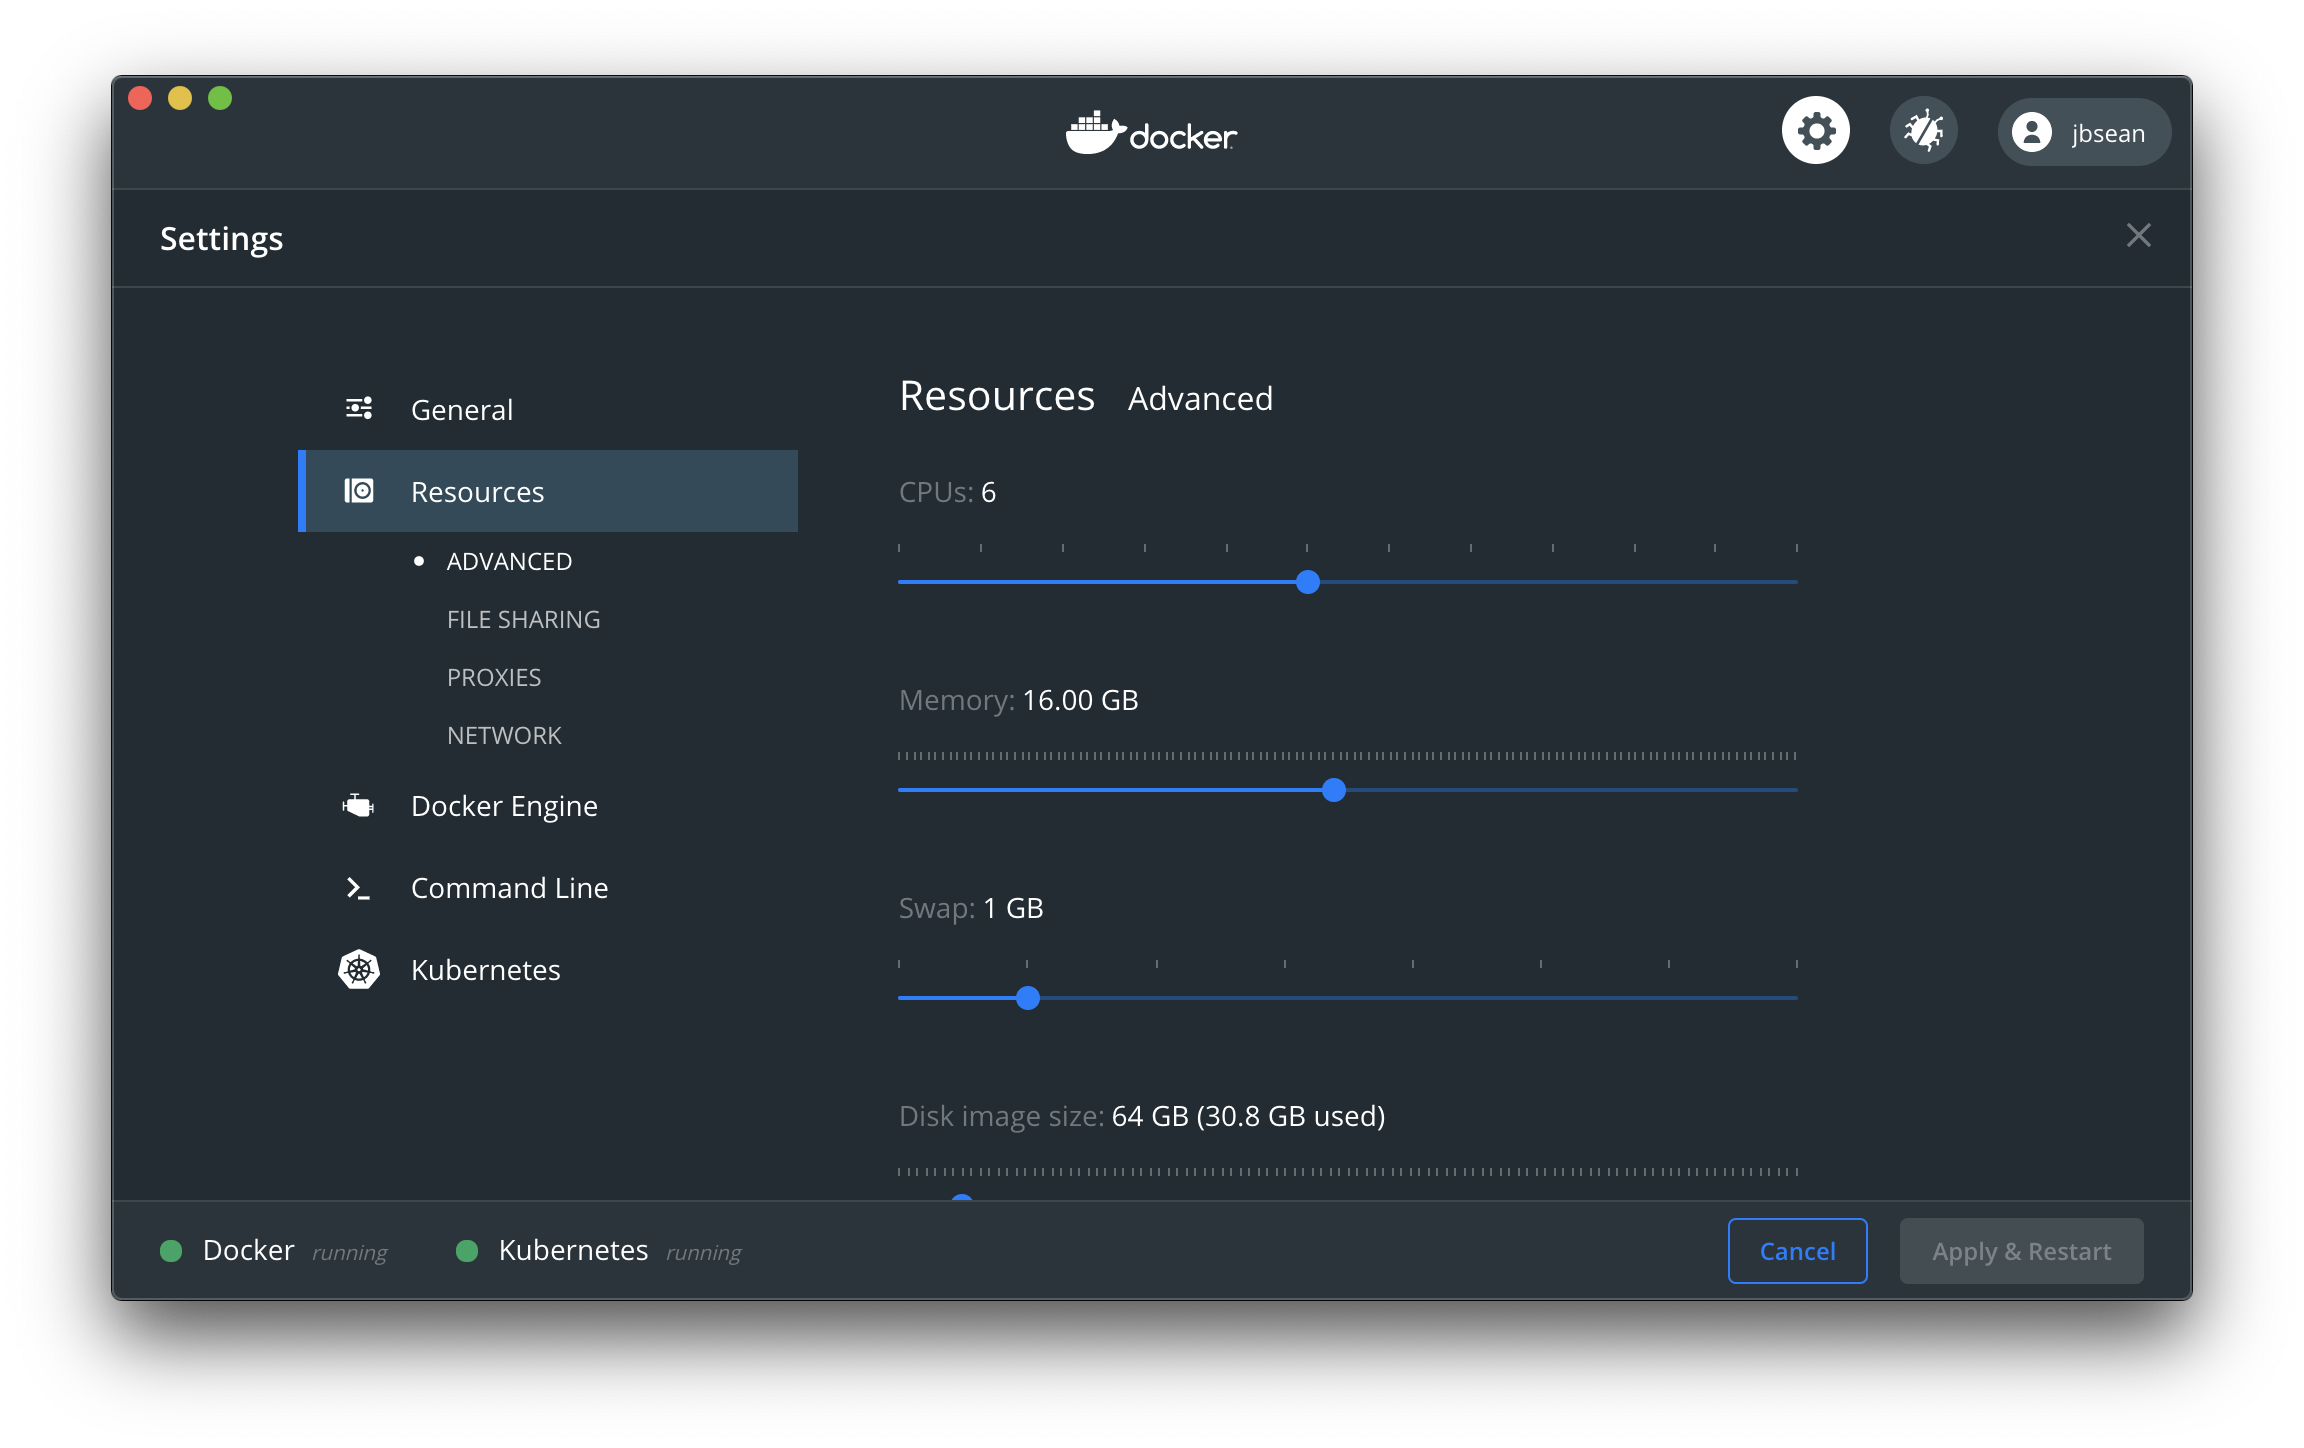The width and height of the screenshot is (2304, 1448).
Task: Select the NETWORK subsection
Action: click(x=501, y=734)
